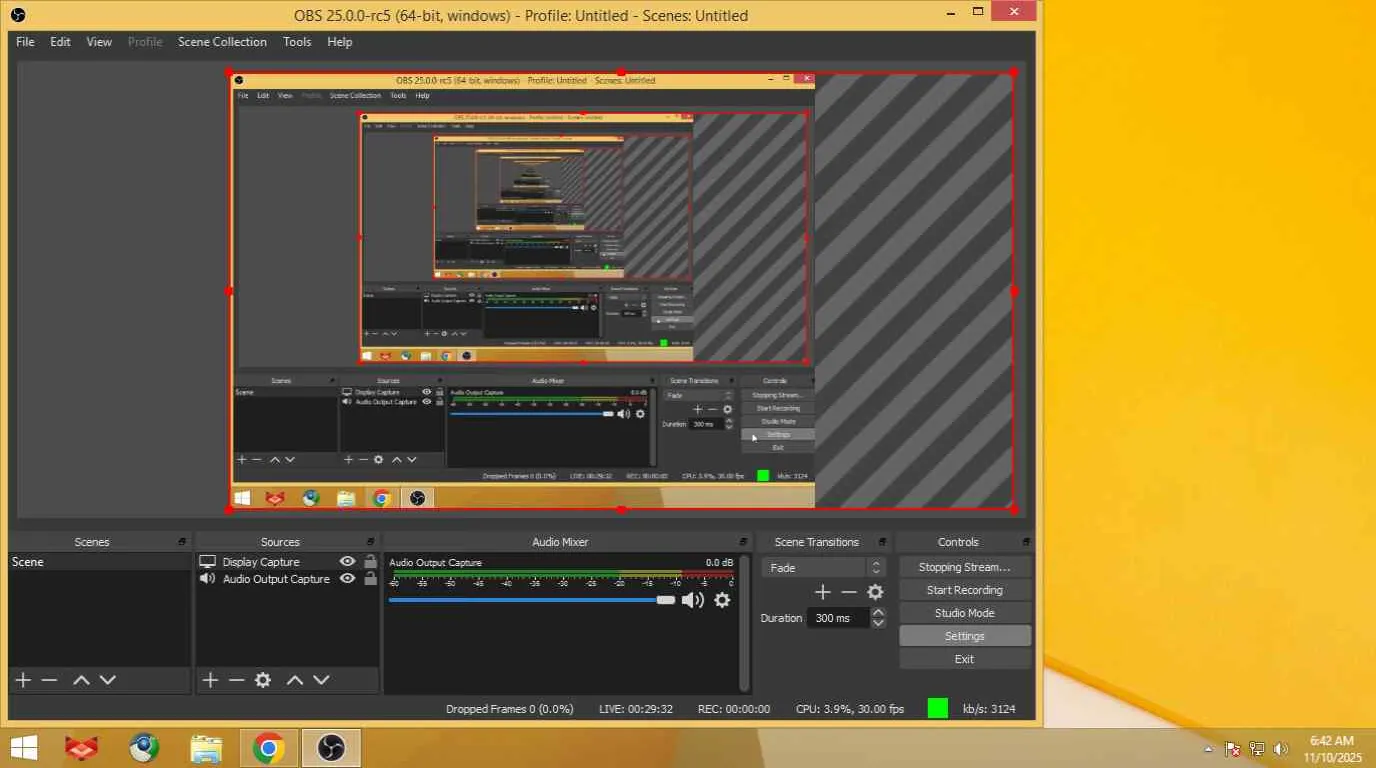
Task: Hide the Audio Output Capture source with its eye
Action: (347, 579)
